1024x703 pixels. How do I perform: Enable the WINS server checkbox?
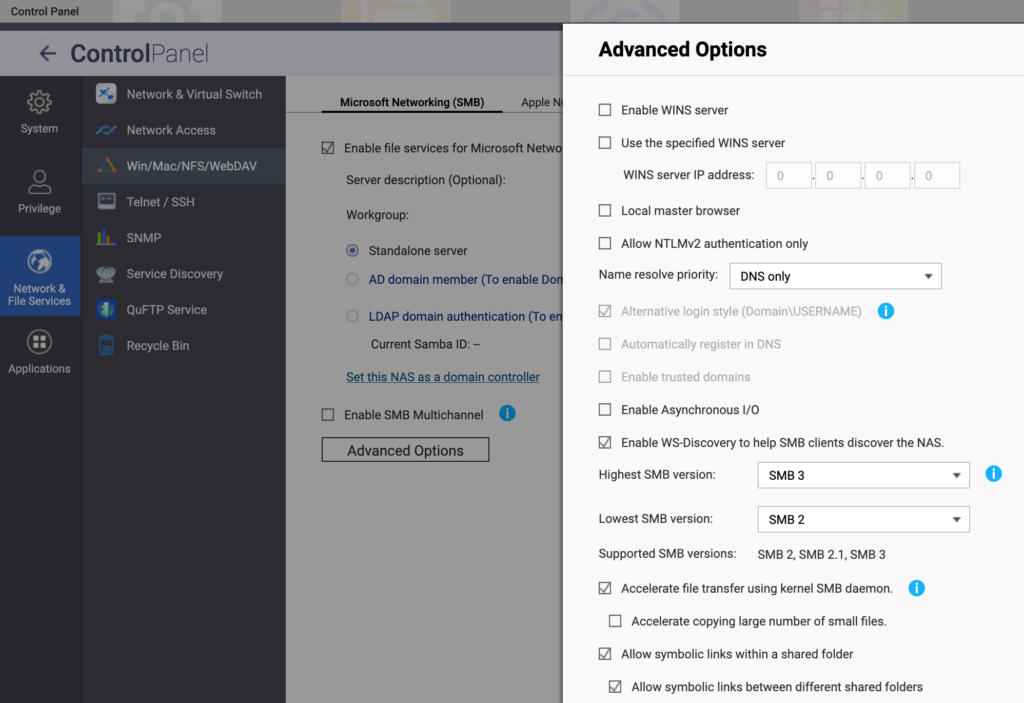[605, 110]
